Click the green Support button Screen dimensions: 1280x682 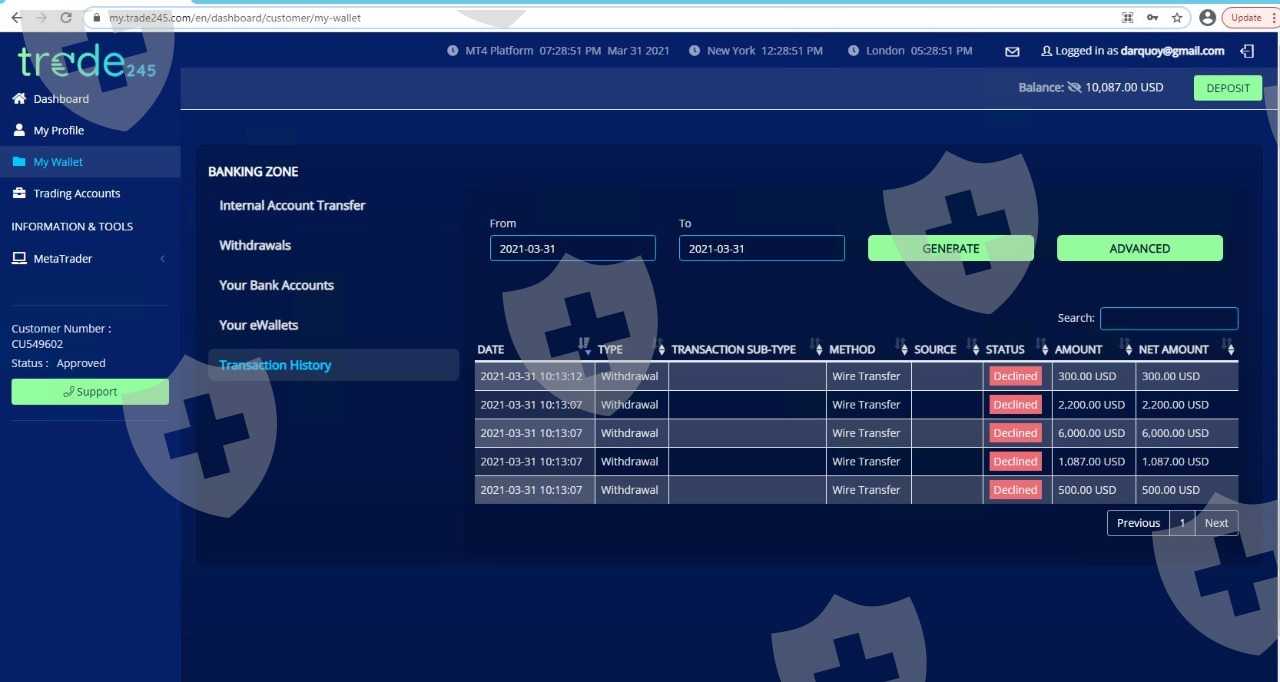tap(90, 392)
